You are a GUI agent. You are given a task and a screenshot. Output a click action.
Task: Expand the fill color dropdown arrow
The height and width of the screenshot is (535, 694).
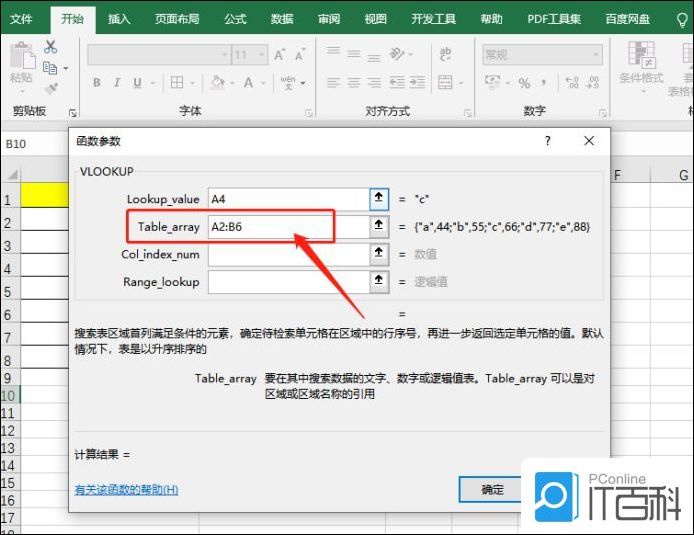[x=231, y=83]
